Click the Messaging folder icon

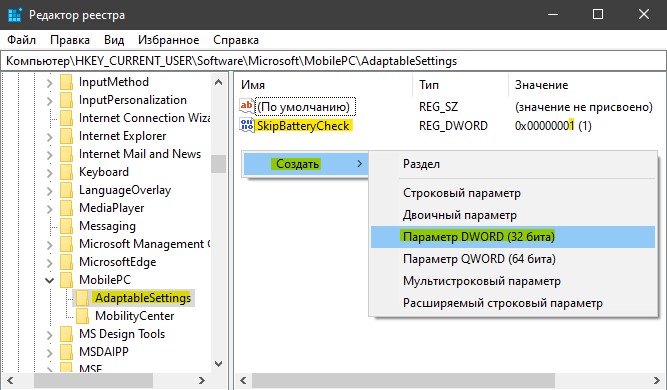[66, 226]
